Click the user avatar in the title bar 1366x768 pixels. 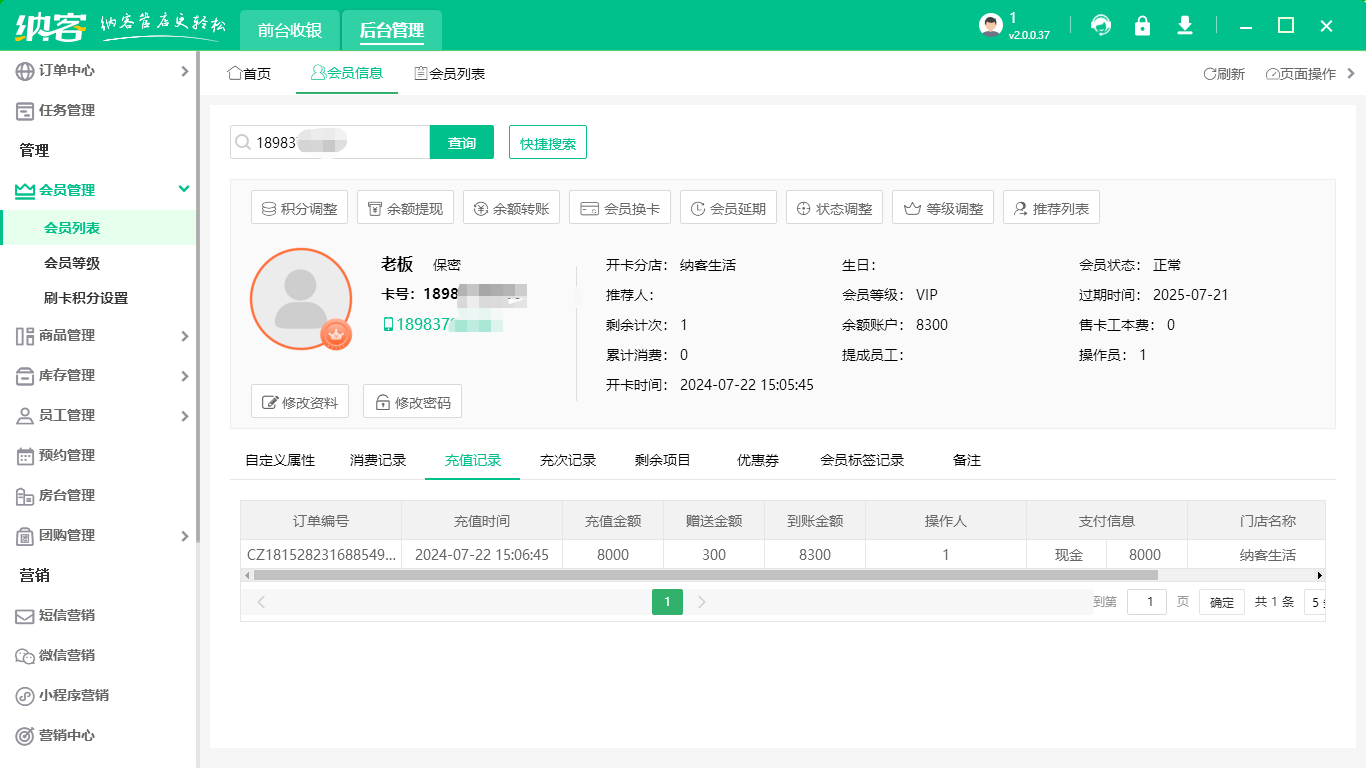[x=989, y=25]
